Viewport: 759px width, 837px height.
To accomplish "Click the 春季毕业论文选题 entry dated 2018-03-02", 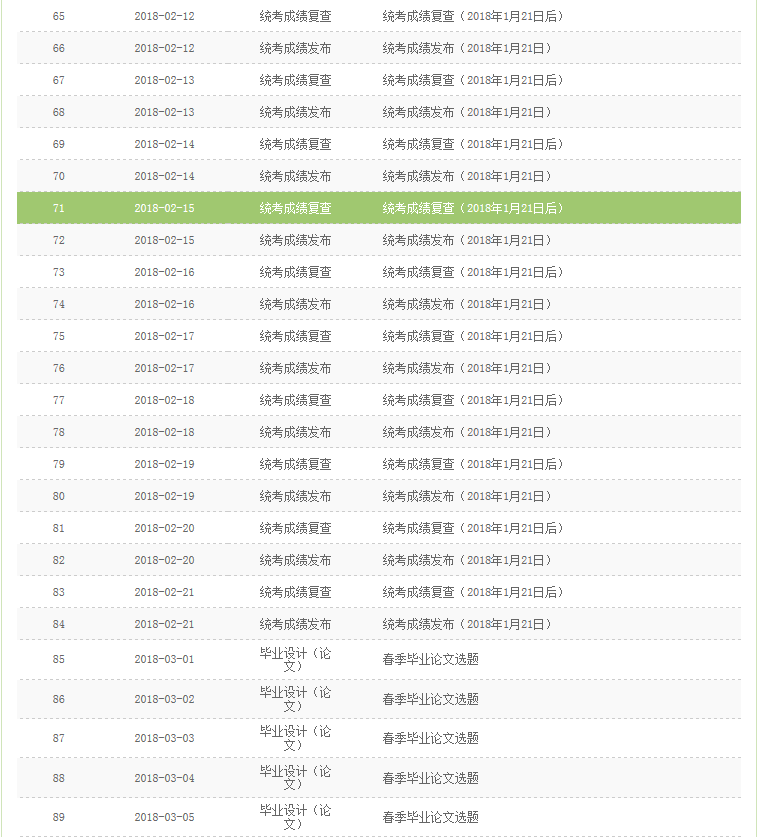I will point(430,699).
